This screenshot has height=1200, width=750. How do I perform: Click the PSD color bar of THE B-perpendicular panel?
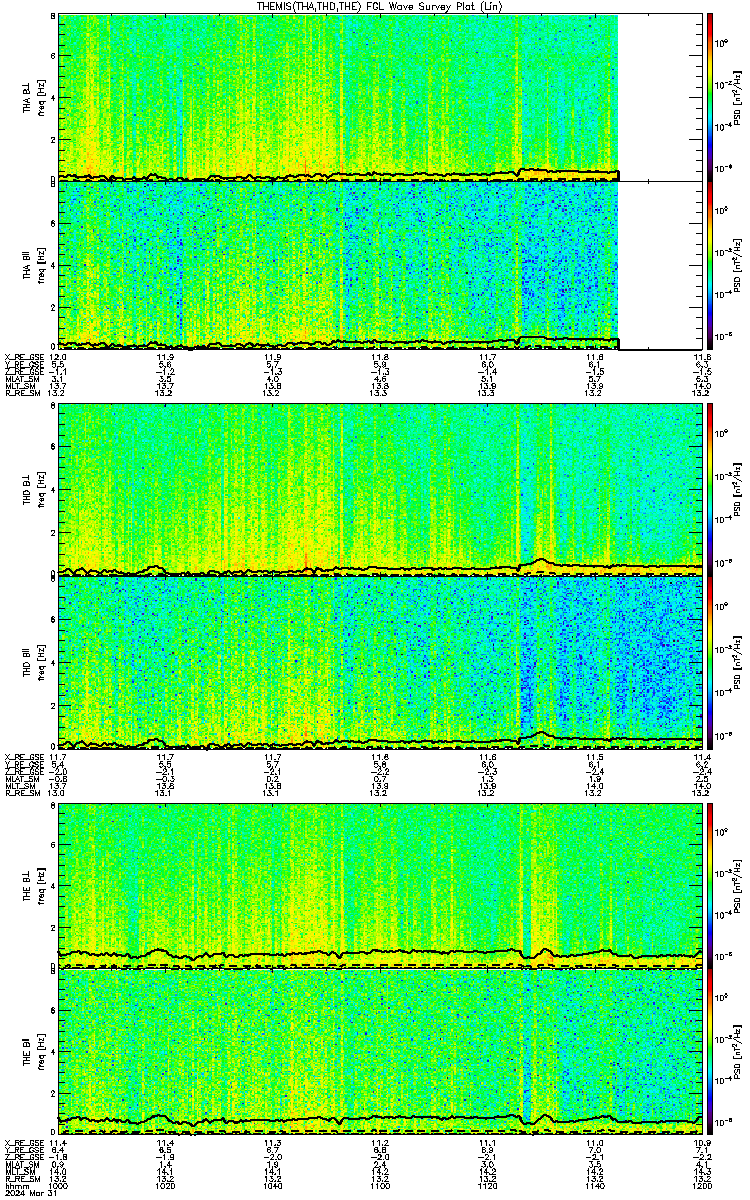pyautogui.click(x=709, y=885)
